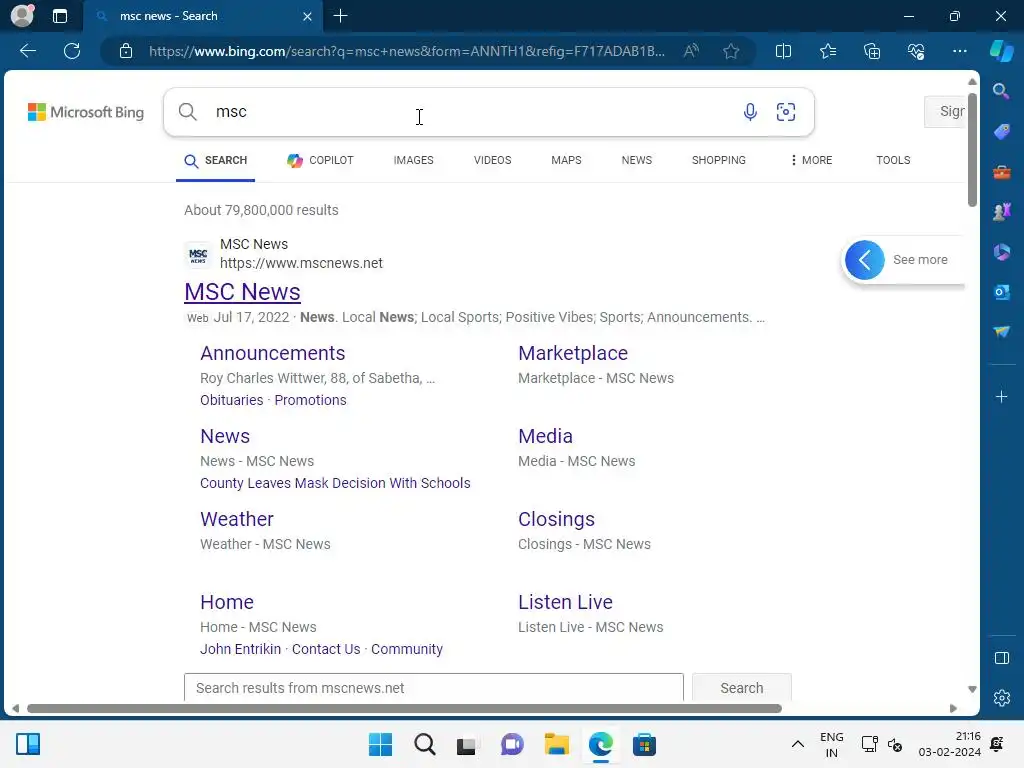The width and height of the screenshot is (1024, 768).
Task: Open File Explorer from taskbar
Action: click(556, 744)
